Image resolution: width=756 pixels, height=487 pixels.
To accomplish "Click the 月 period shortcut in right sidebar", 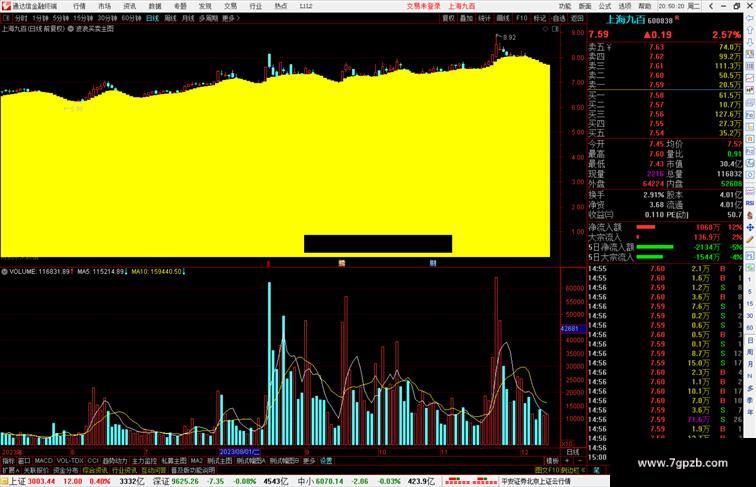I will click(750, 364).
